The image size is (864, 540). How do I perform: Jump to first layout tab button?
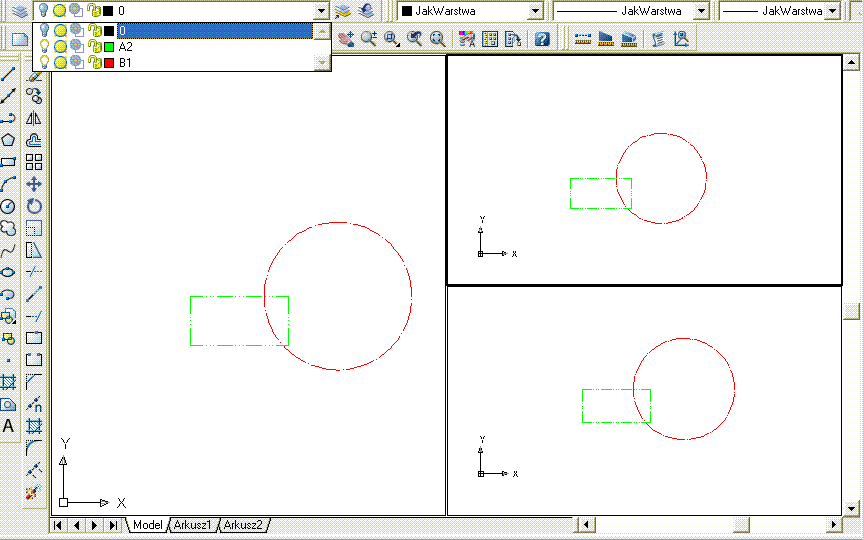[x=57, y=525]
